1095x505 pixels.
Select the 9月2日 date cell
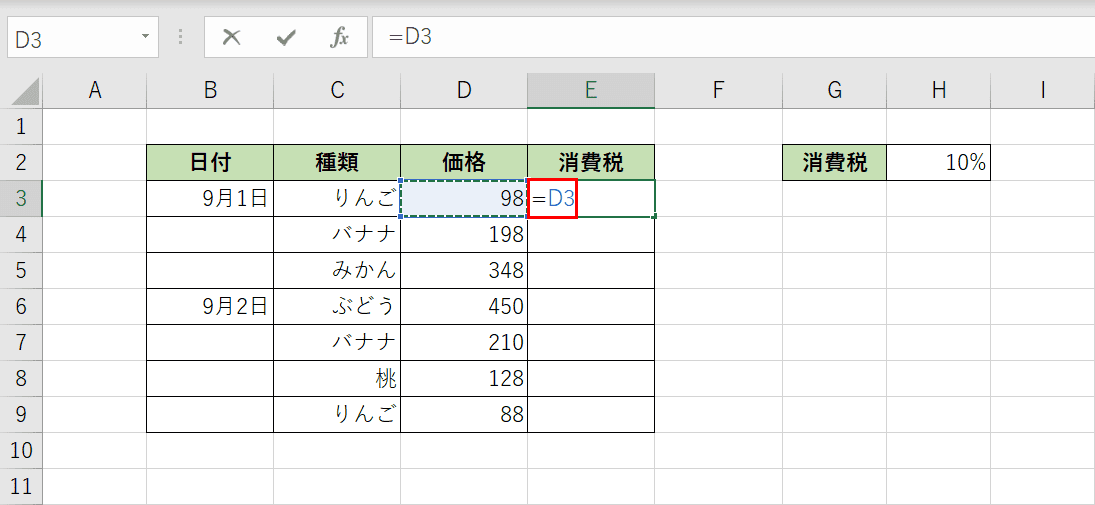tap(210, 307)
